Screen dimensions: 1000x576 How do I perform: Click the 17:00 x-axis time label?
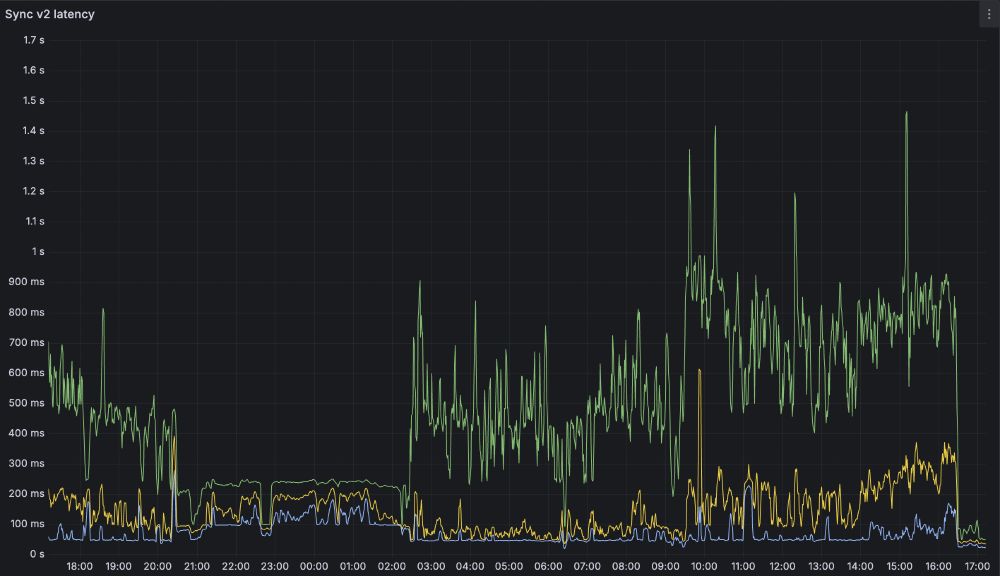[x=978, y=566]
